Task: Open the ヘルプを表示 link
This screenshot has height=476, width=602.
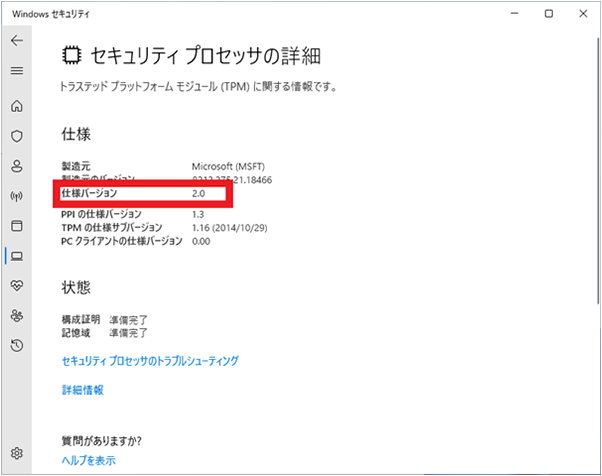Action: (88, 460)
